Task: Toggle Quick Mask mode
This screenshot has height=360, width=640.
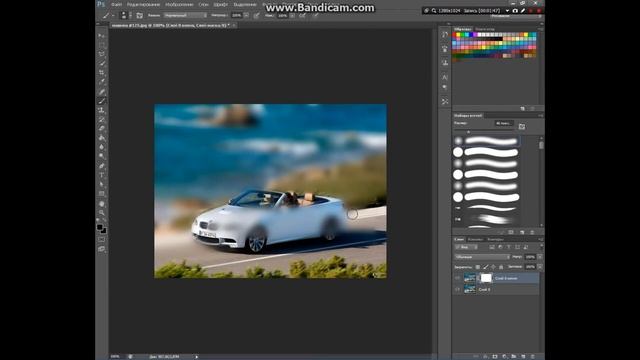Action: pyautogui.click(x=102, y=240)
